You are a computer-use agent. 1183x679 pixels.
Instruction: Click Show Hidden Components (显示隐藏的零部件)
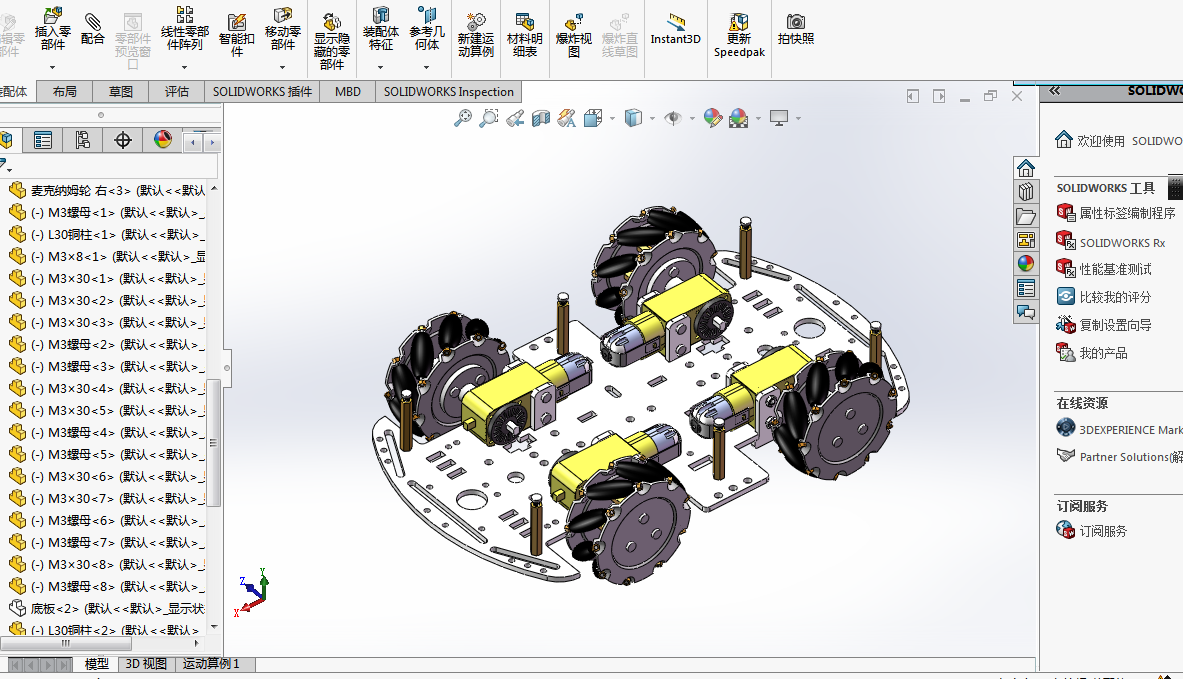tap(332, 41)
